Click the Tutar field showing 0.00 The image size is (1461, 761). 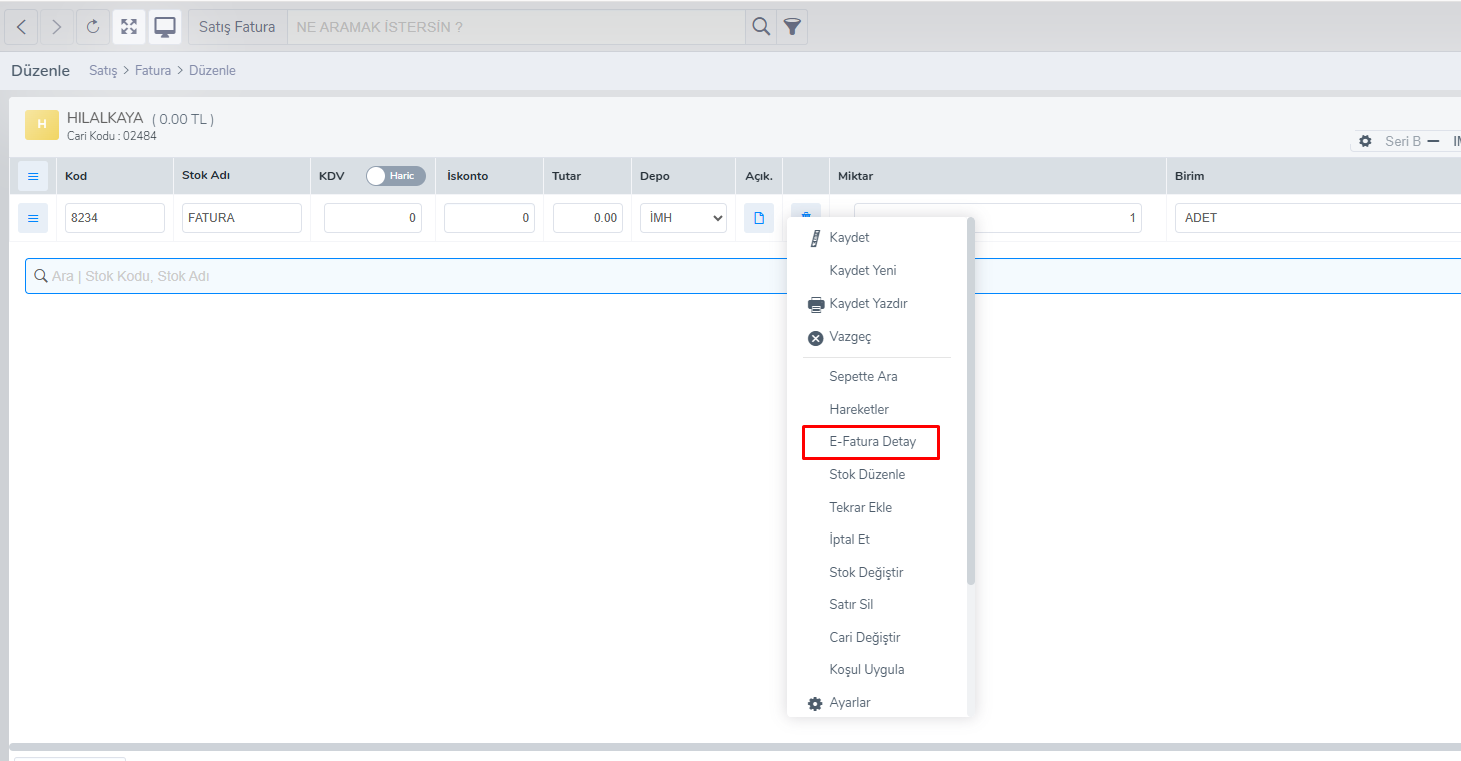(588, 218)
